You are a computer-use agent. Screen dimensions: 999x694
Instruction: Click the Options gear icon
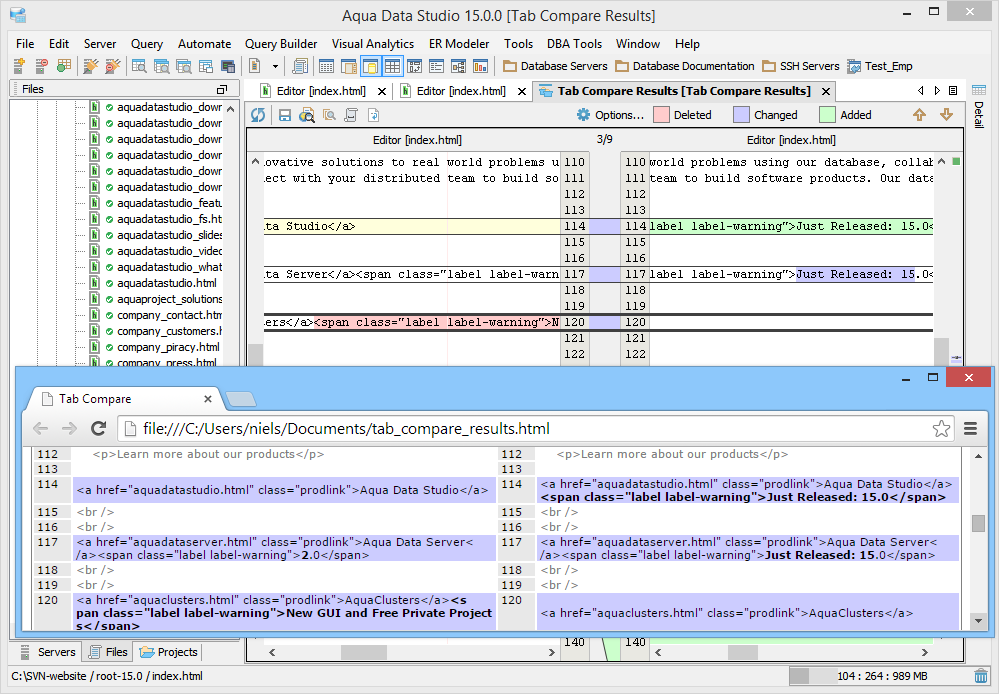(583, 115)
